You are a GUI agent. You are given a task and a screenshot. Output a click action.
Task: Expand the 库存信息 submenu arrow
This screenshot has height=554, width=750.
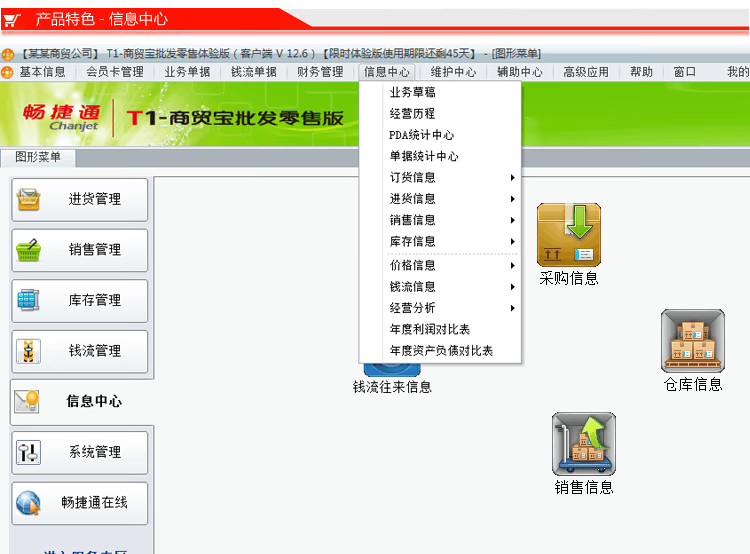[512, 241]
